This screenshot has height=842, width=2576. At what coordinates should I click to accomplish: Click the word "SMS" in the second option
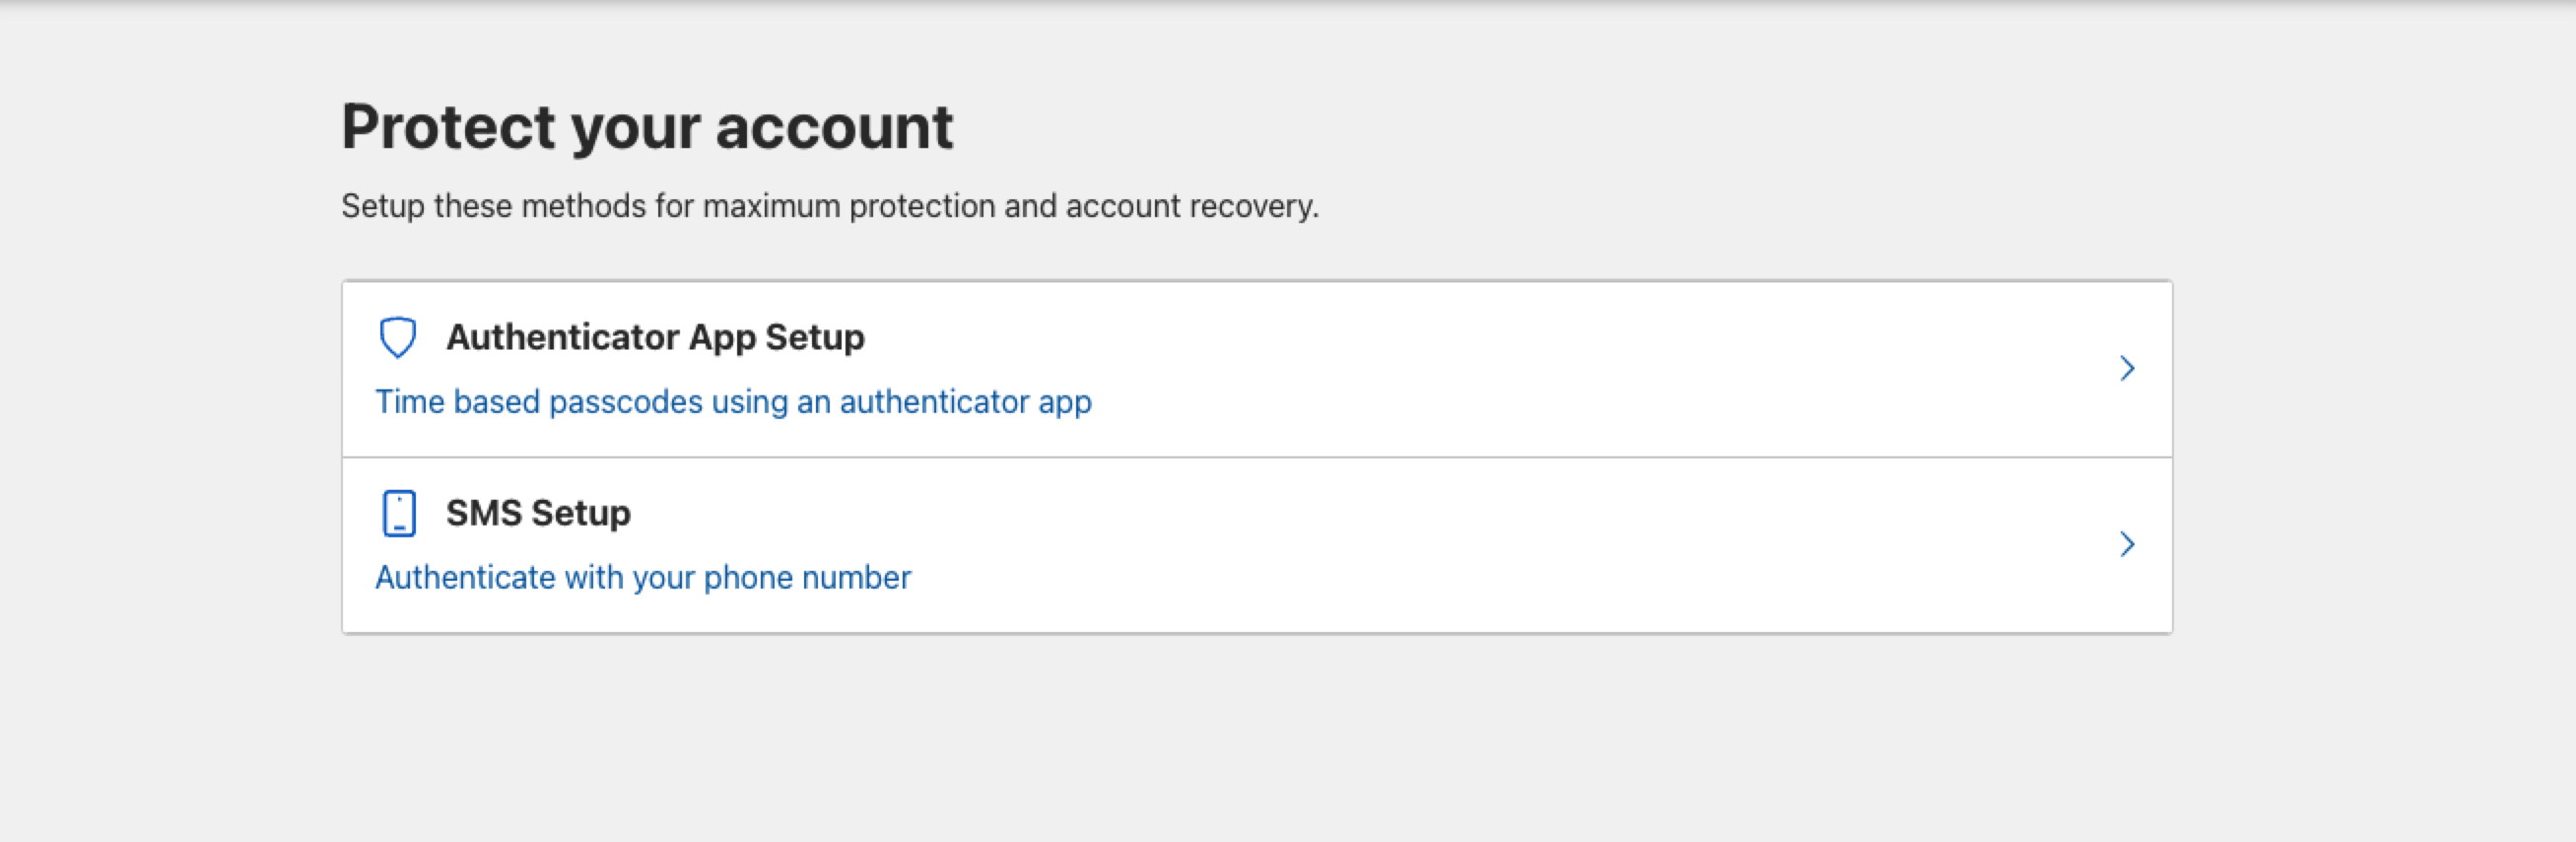[x=484, y=513]
